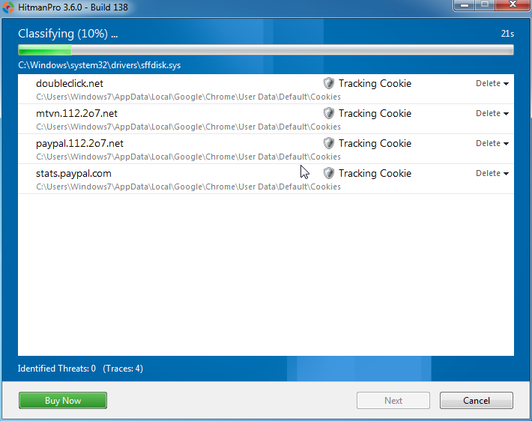
Task: Expand Delete action menu for paypal.112.2o7.net
Action: tap(492, 143)
